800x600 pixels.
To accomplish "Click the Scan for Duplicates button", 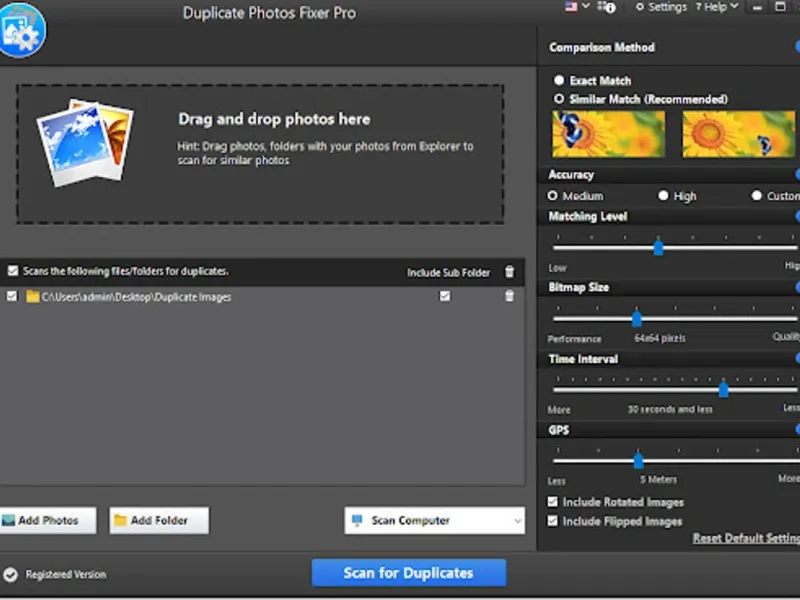I will click(x=409, y=573).
